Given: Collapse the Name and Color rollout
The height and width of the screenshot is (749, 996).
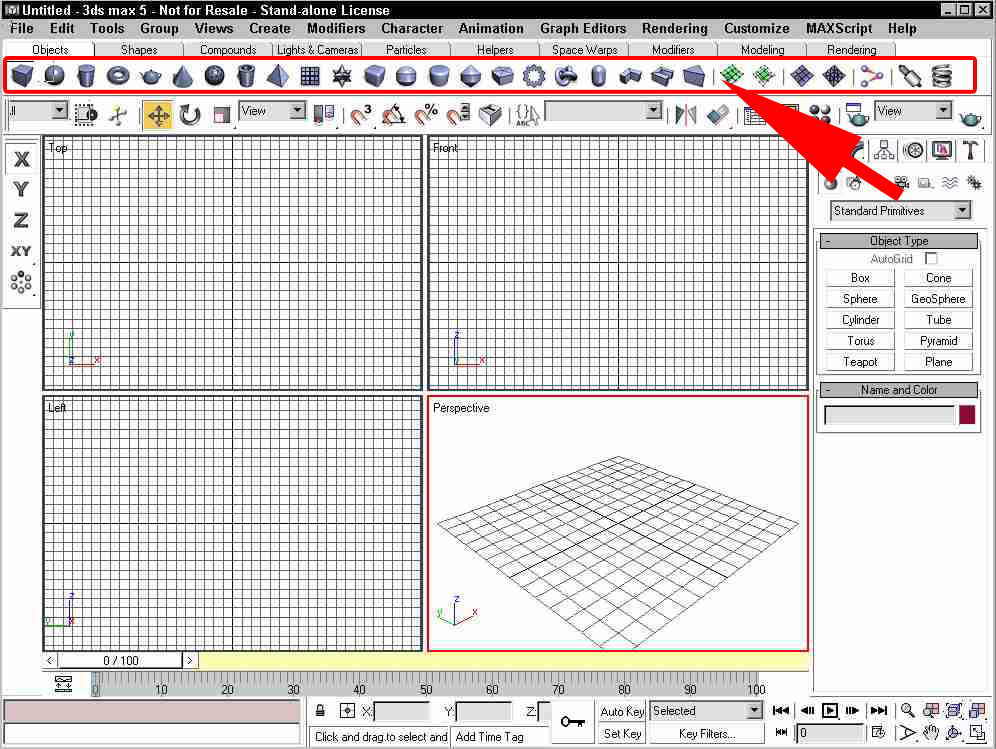Looking at the screenshot, I should click(899, 390).
